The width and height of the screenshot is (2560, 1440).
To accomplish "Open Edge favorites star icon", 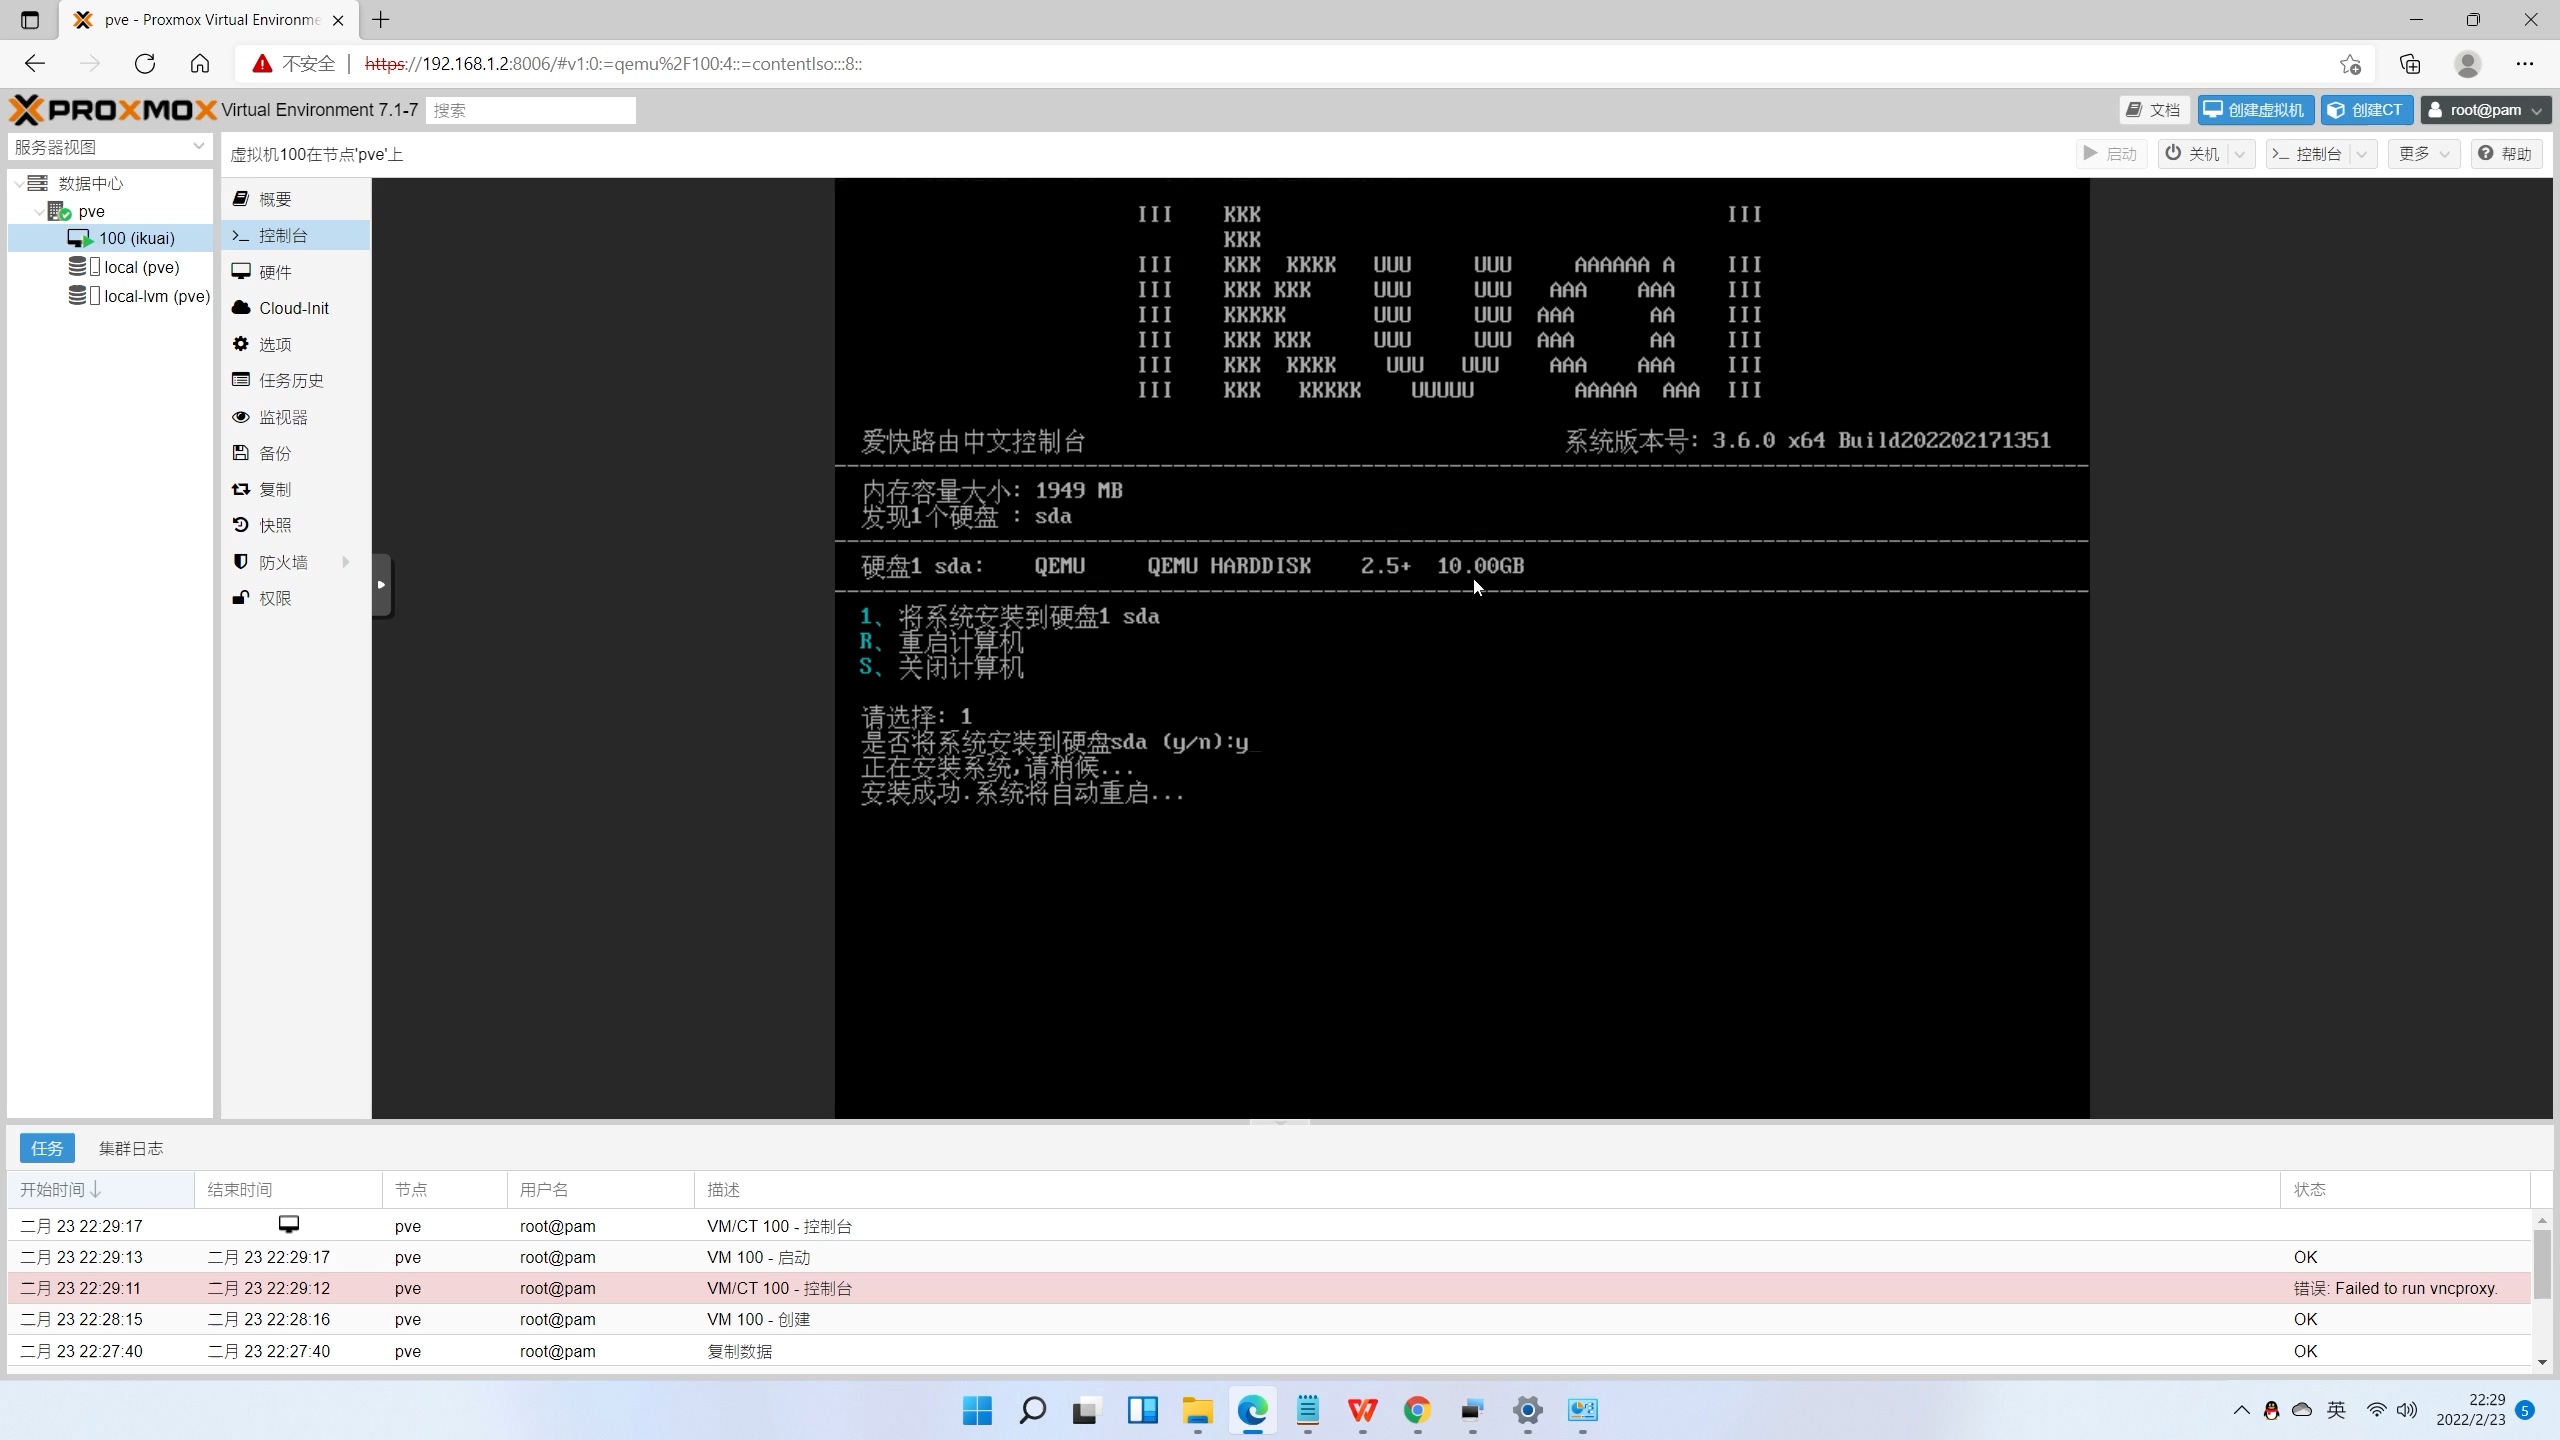I will (x=2350, y=64).
